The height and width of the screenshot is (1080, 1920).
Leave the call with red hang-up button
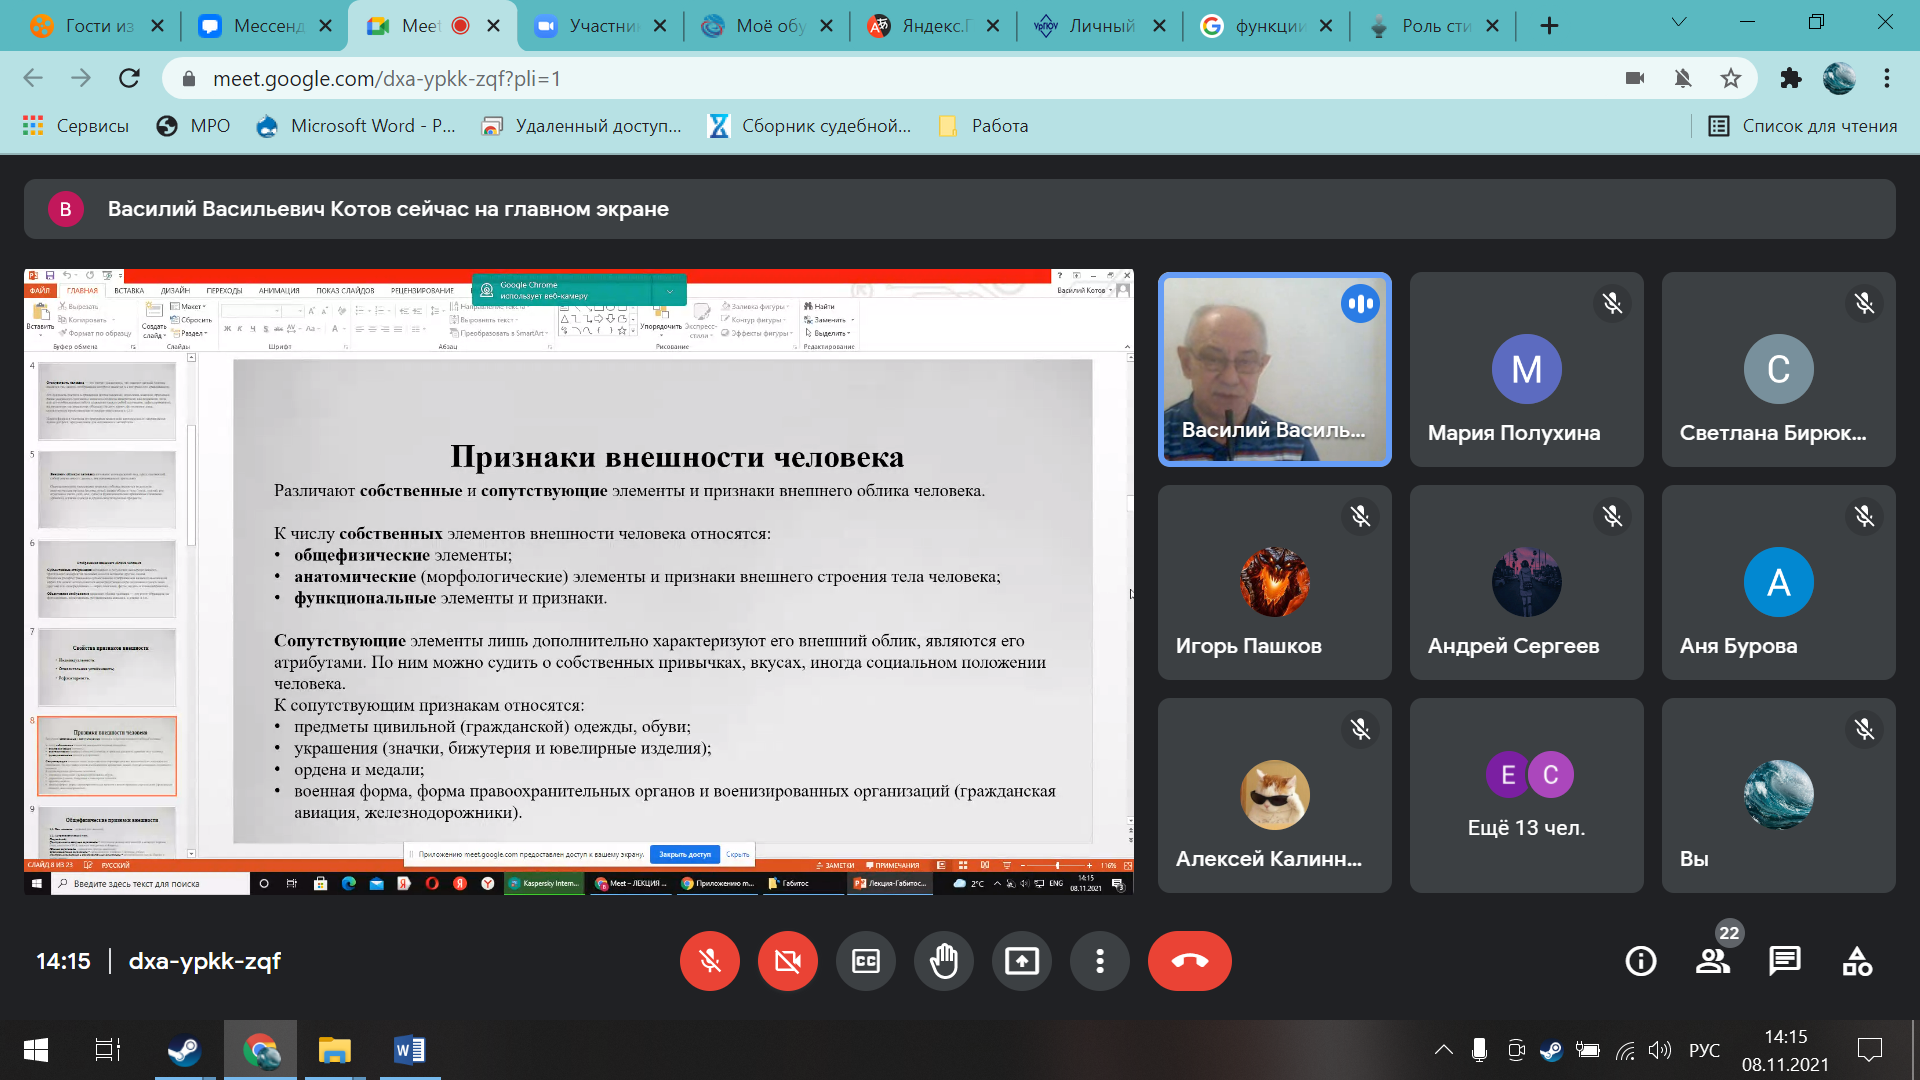pyautogui.click(x=1190, y=961)
